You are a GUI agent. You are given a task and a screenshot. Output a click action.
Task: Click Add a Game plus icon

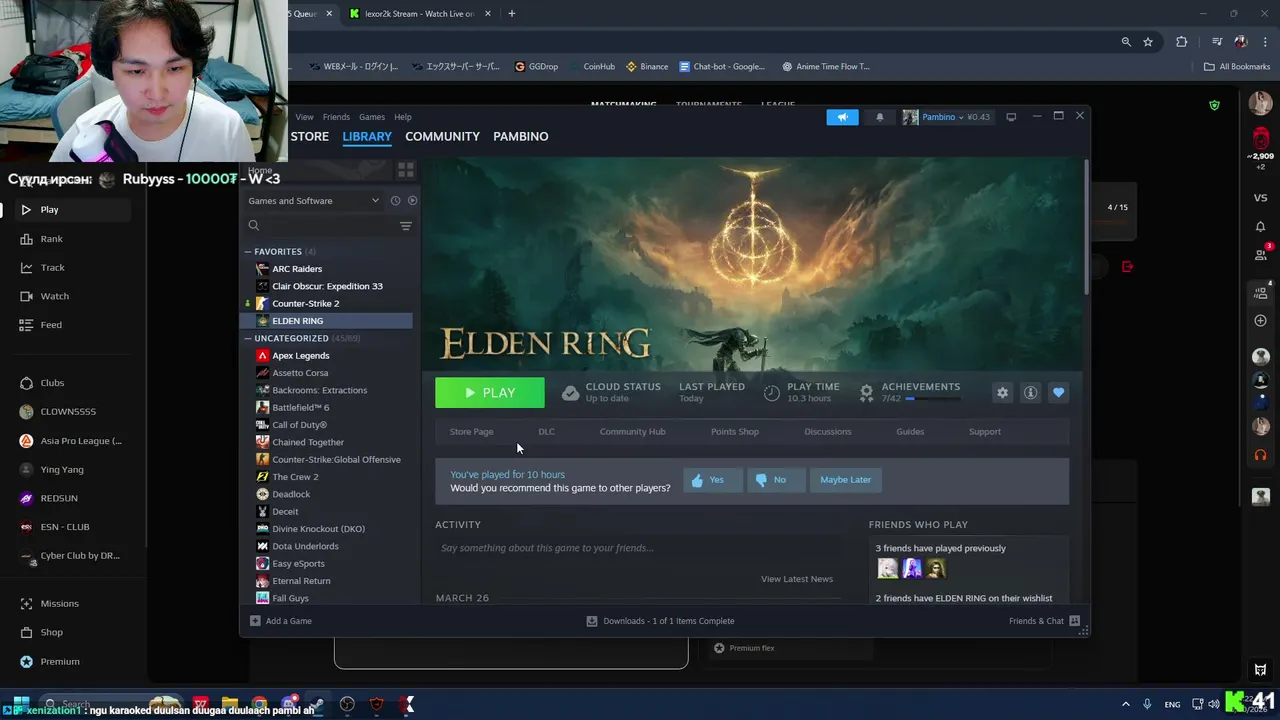pyautogui.click(x=255, y=621)
